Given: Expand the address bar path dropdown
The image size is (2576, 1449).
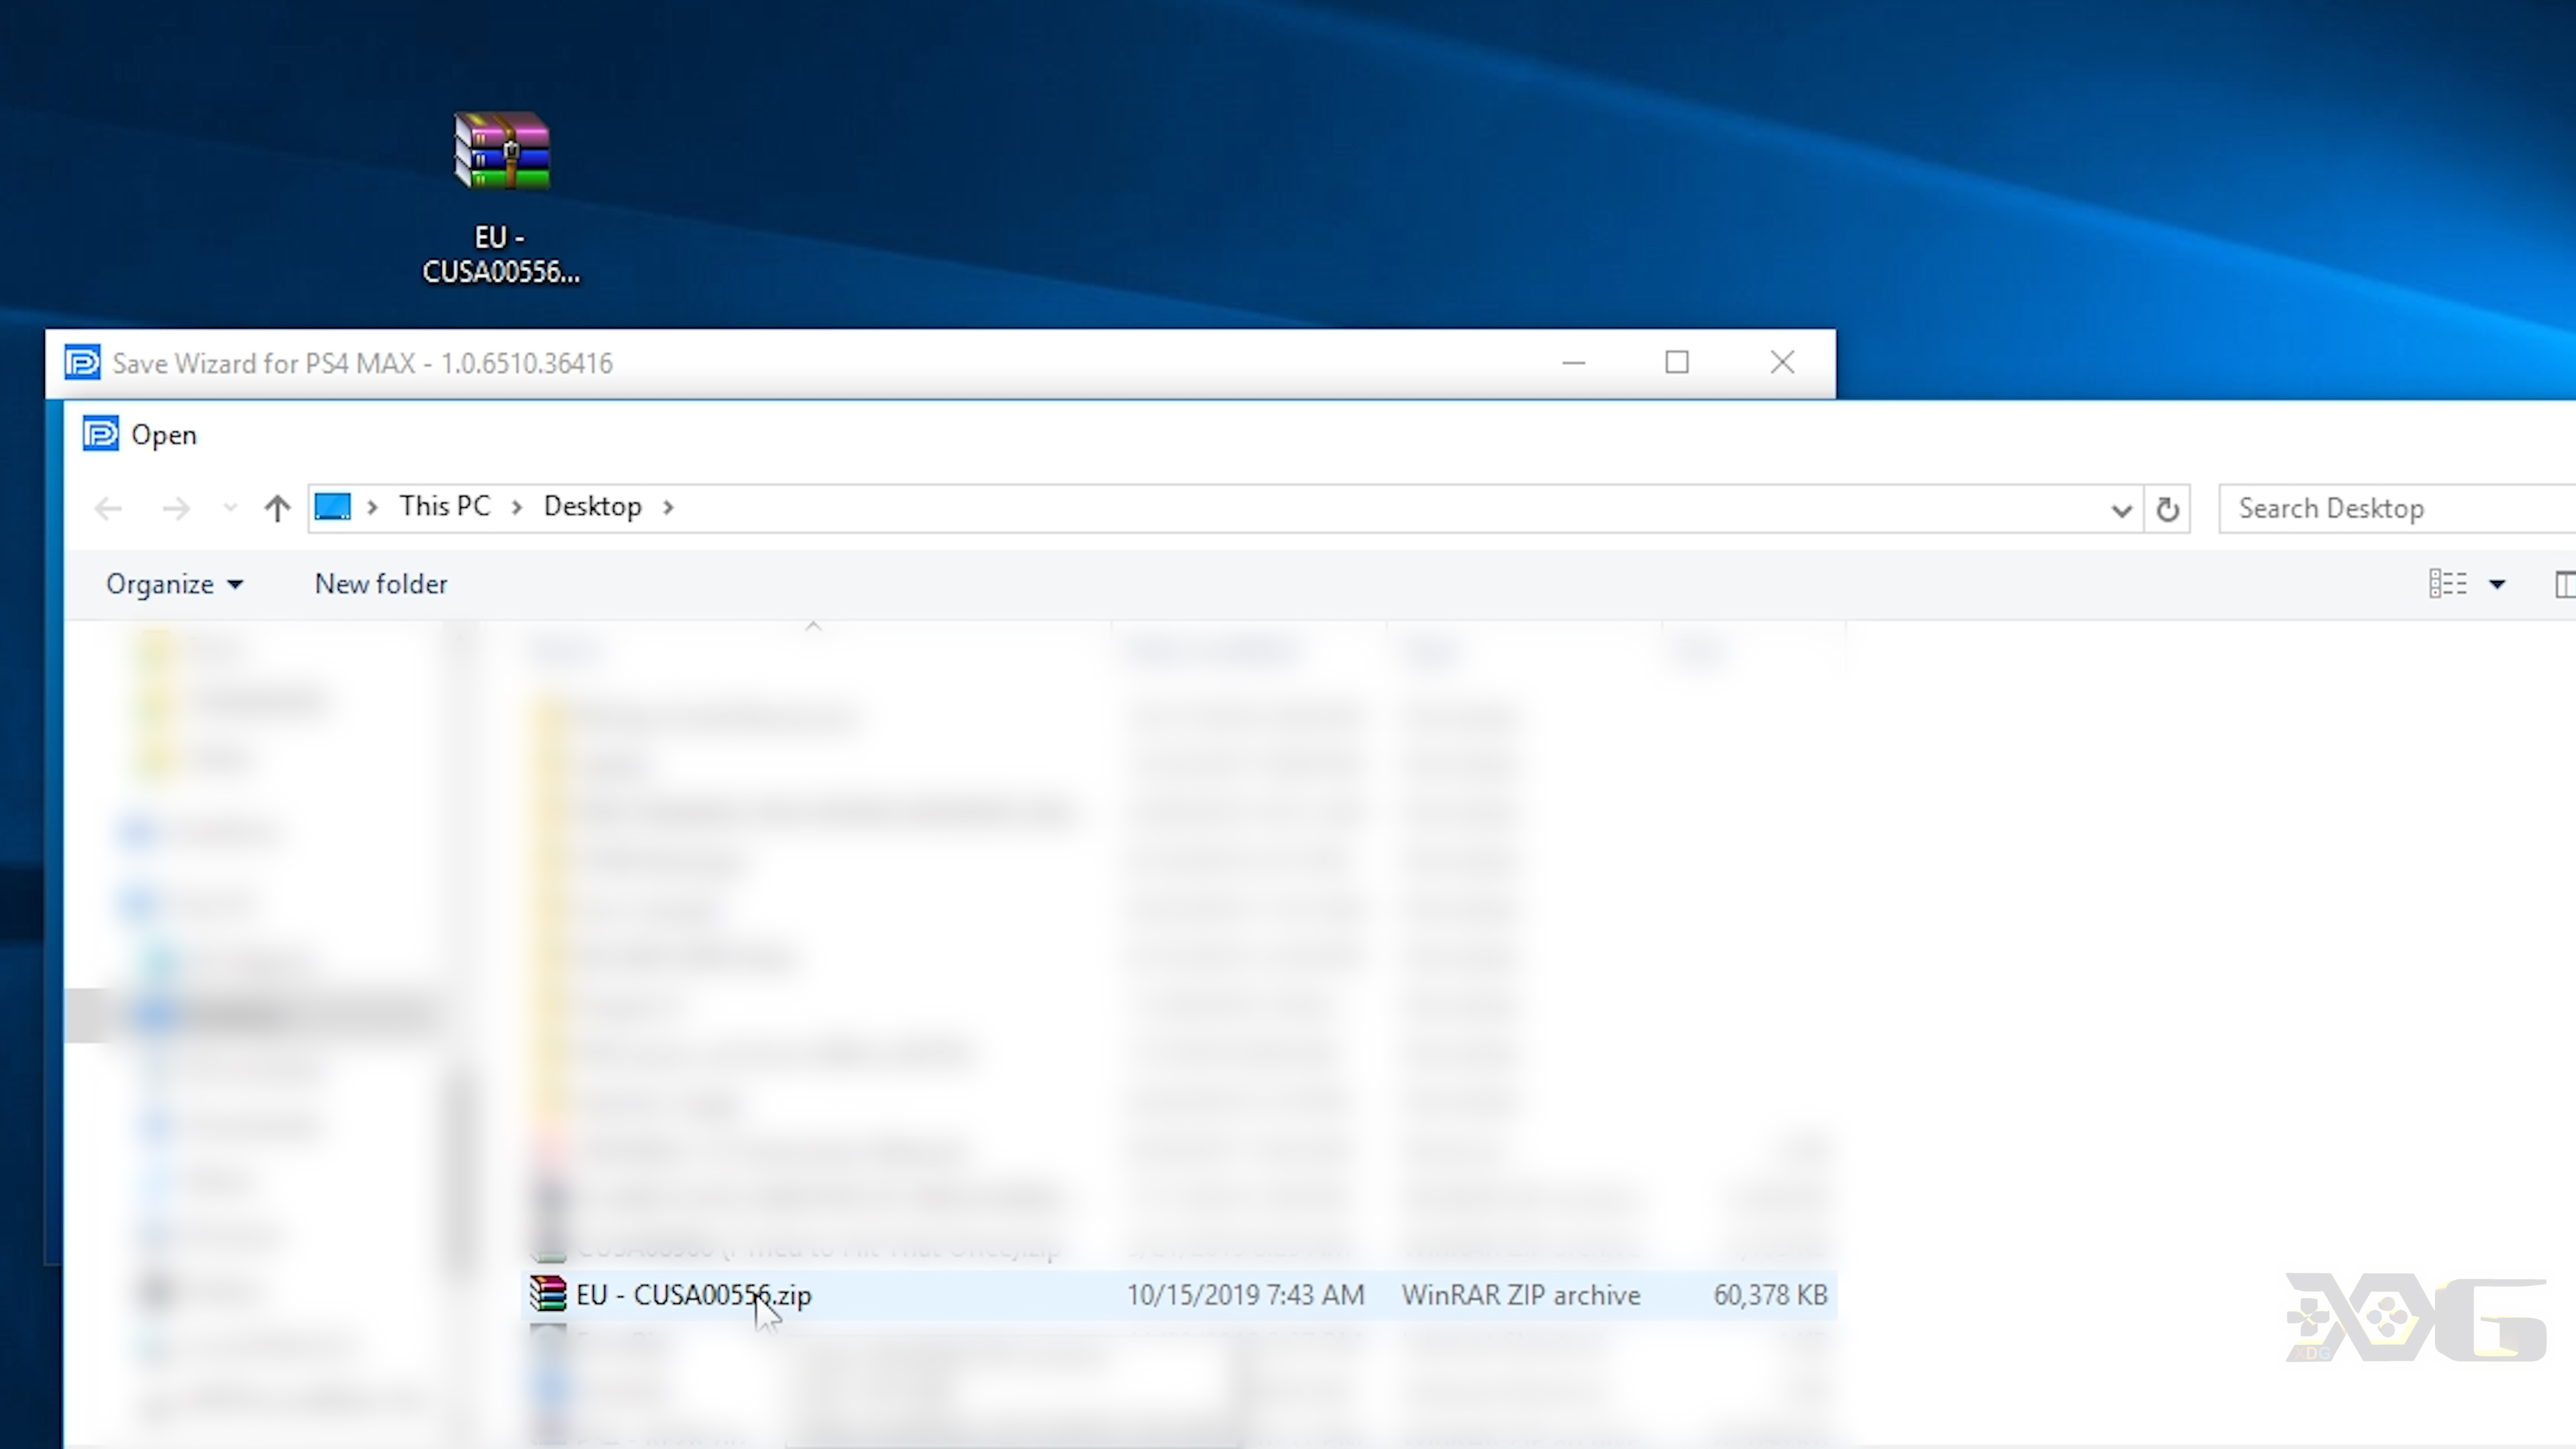Looking at the screenshot, I should pos(2120,508).
